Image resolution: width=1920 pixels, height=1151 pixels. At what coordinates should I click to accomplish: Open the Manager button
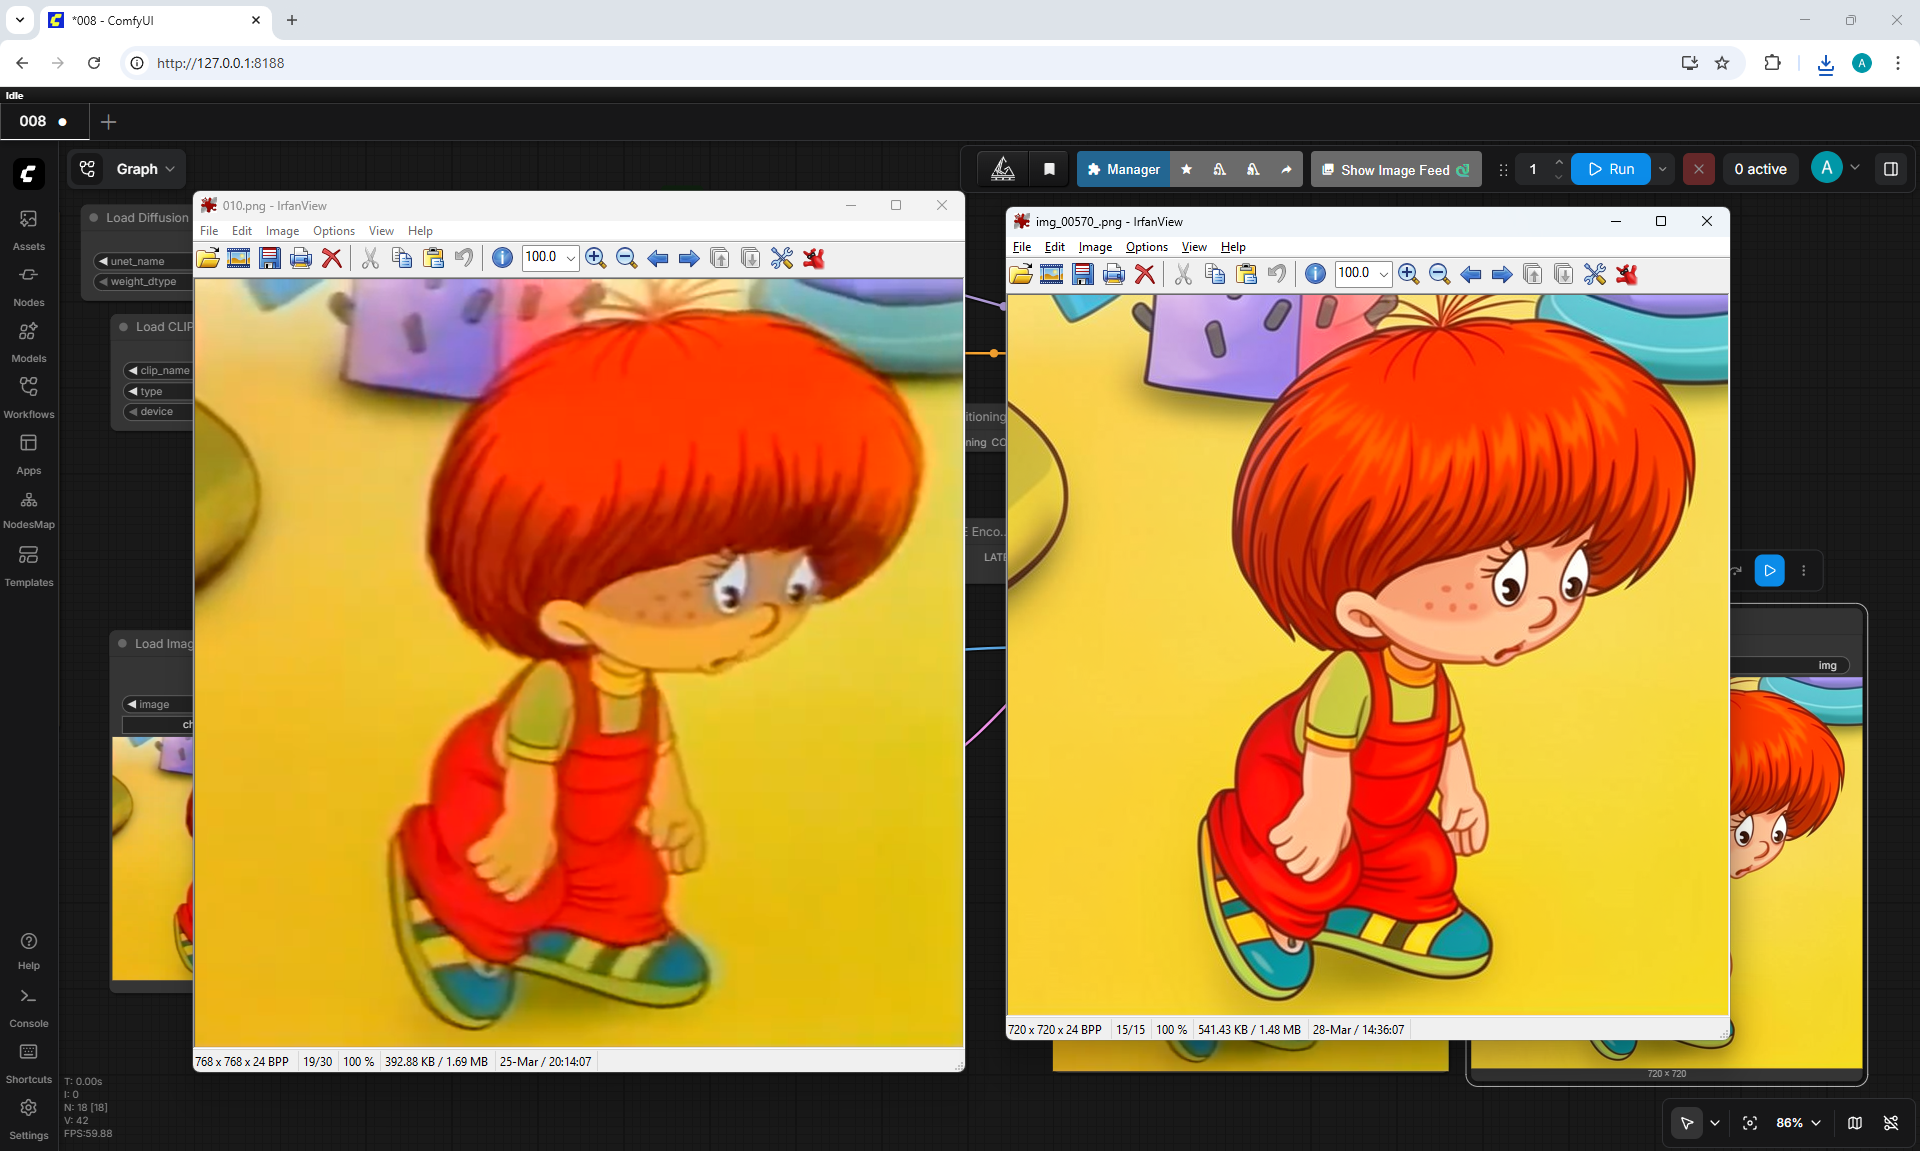click(1123, 169)
